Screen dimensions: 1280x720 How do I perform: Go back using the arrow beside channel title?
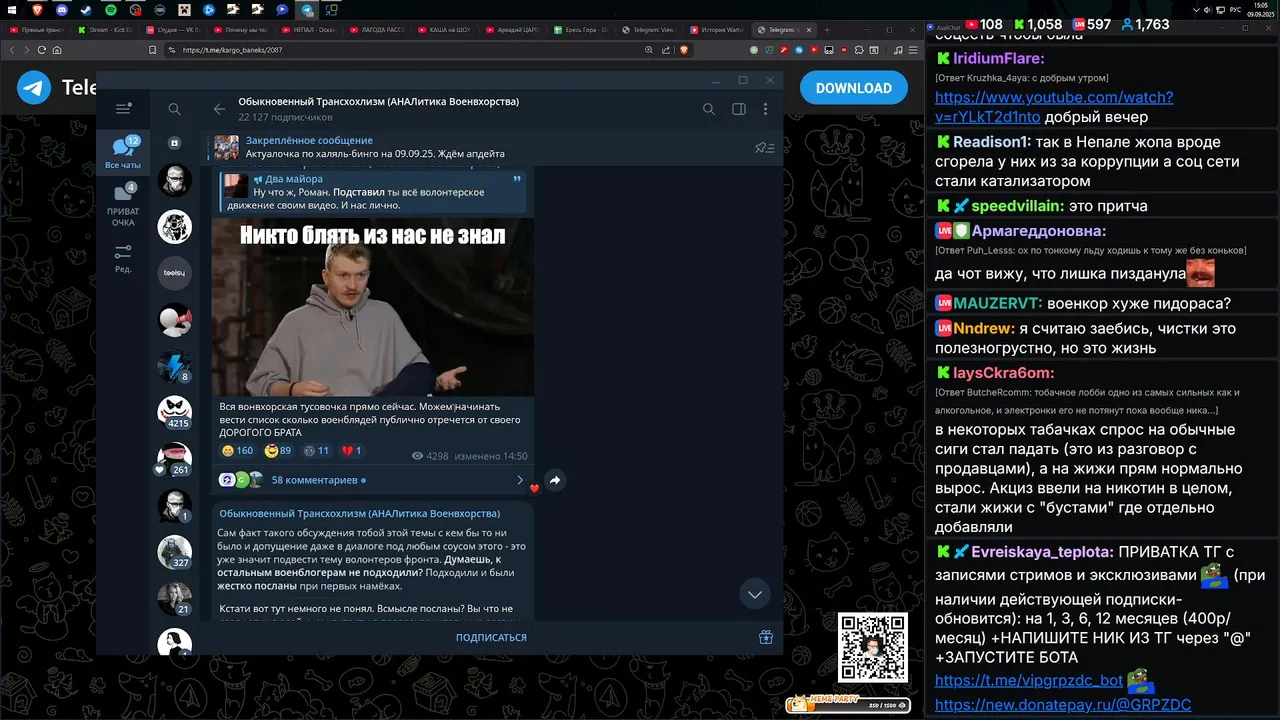[x=219, y=109]
